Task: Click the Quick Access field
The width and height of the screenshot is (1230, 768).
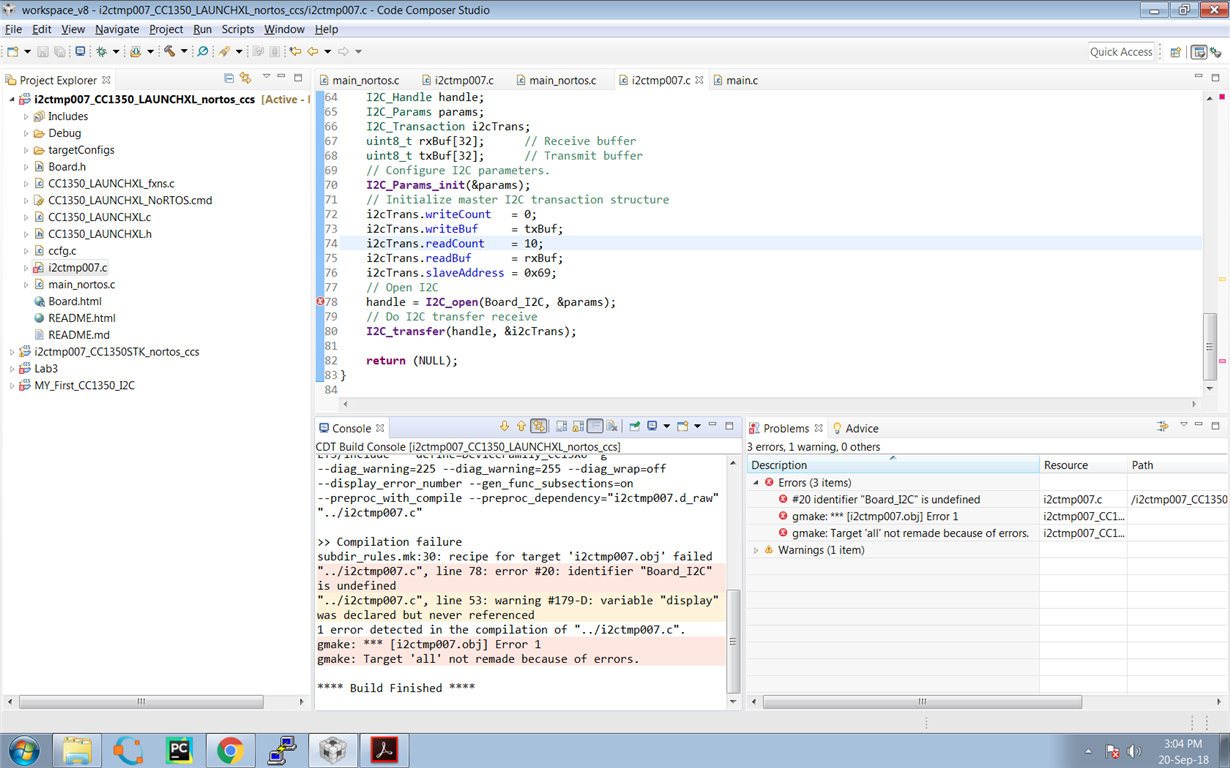Action: click(x=1121, y=52)
